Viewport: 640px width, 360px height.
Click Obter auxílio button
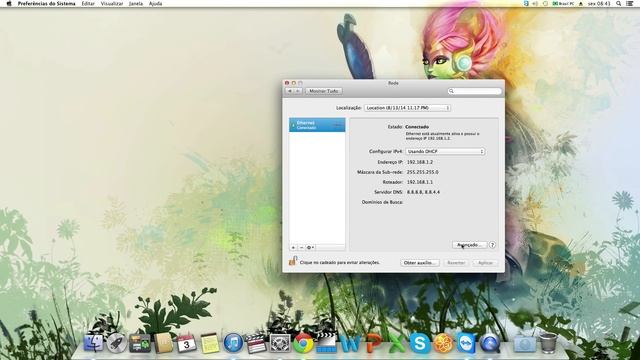coord(420,263)
